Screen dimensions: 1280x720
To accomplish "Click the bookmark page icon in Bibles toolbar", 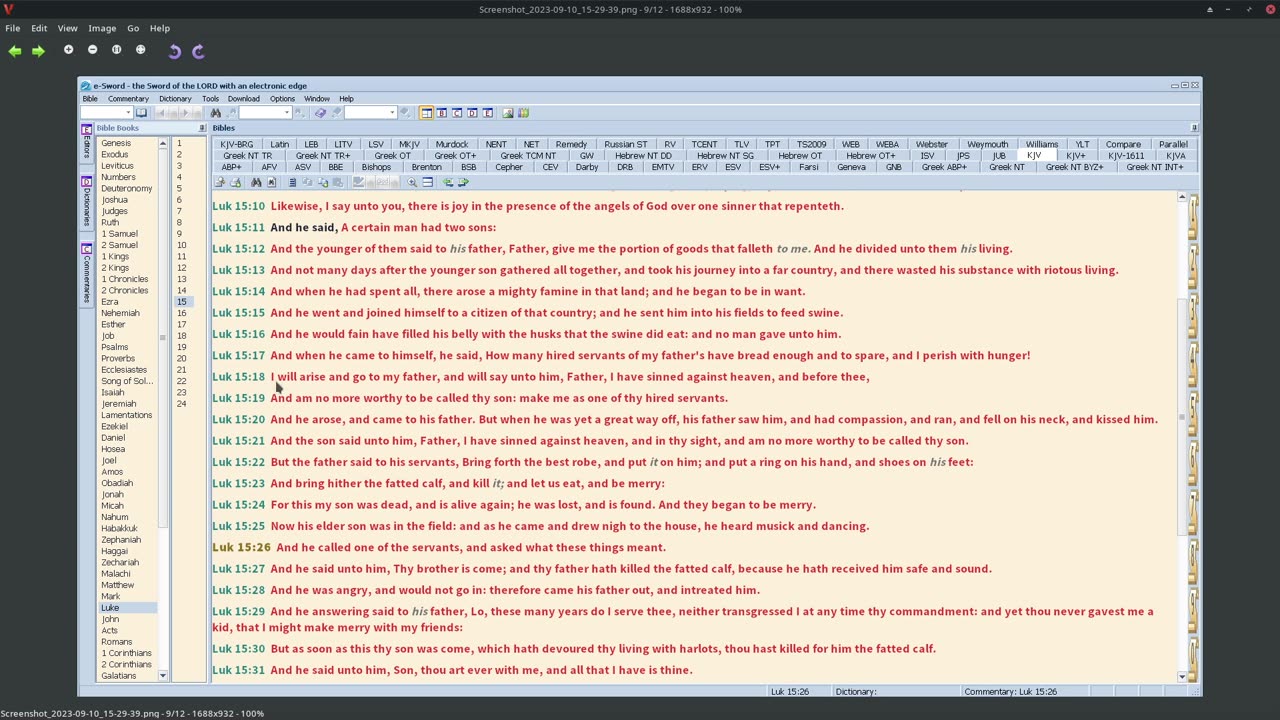I will 272,182.
